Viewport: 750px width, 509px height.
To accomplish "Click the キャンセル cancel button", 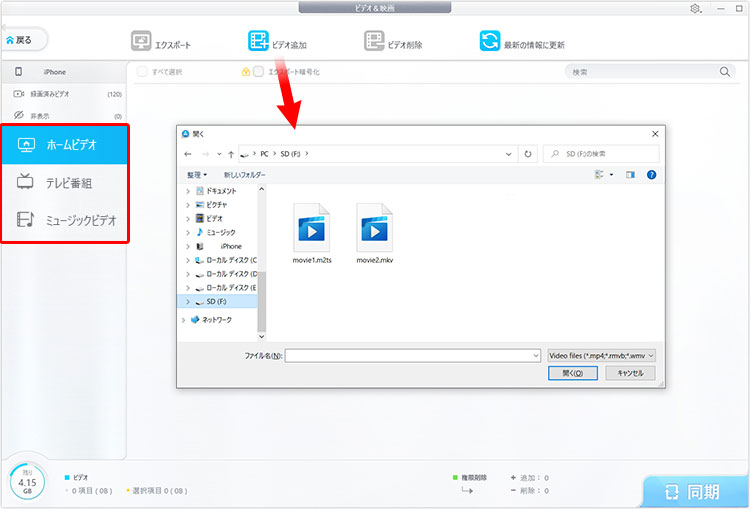I will click(630, 373).
